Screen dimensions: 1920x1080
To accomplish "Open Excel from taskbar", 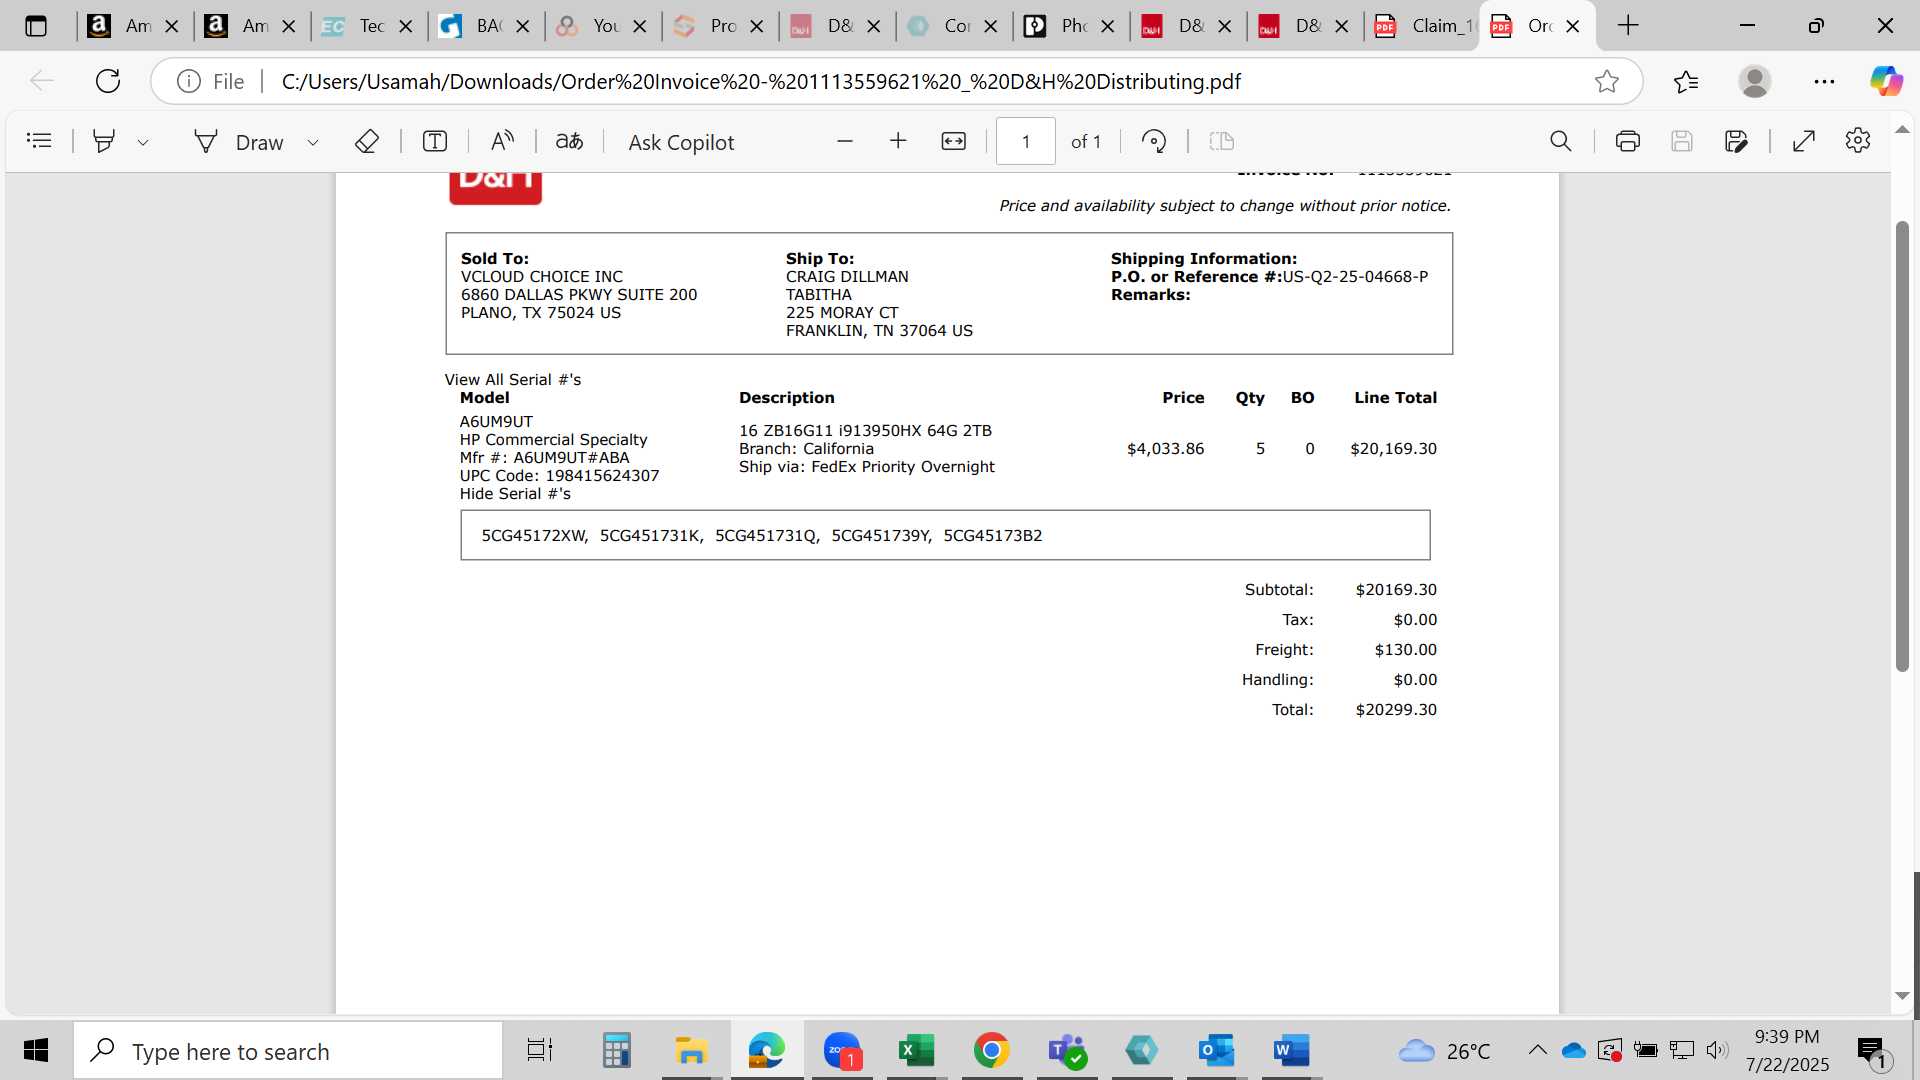I will pos(916,1050).
